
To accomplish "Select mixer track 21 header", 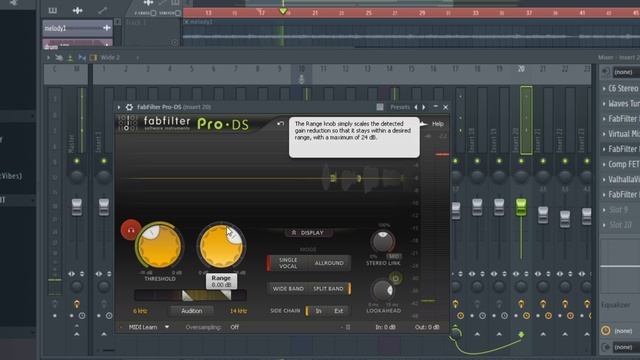I will 543,69.
